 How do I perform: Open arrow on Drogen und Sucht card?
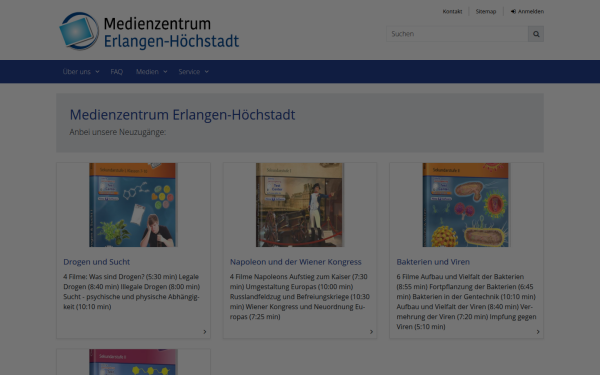point(205,332)
